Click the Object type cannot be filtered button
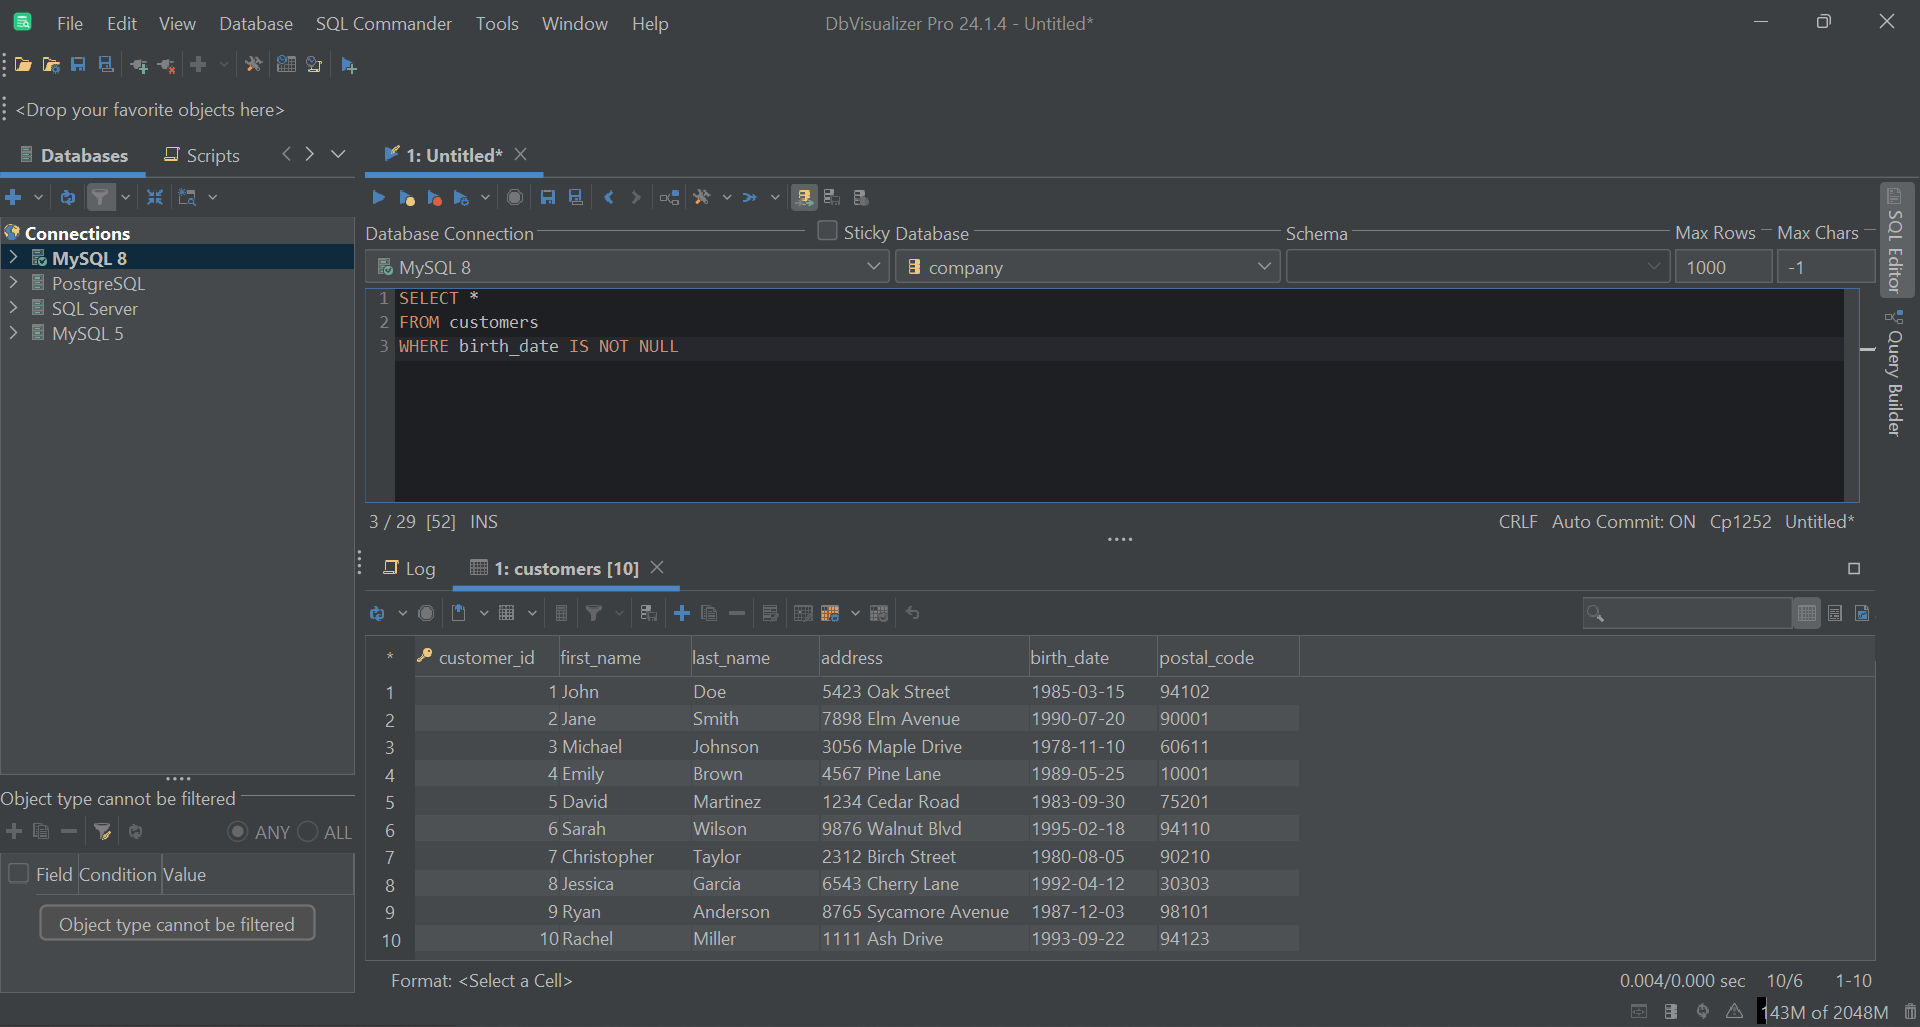This screenshot has width=1920, height=1027. point(177,922)
